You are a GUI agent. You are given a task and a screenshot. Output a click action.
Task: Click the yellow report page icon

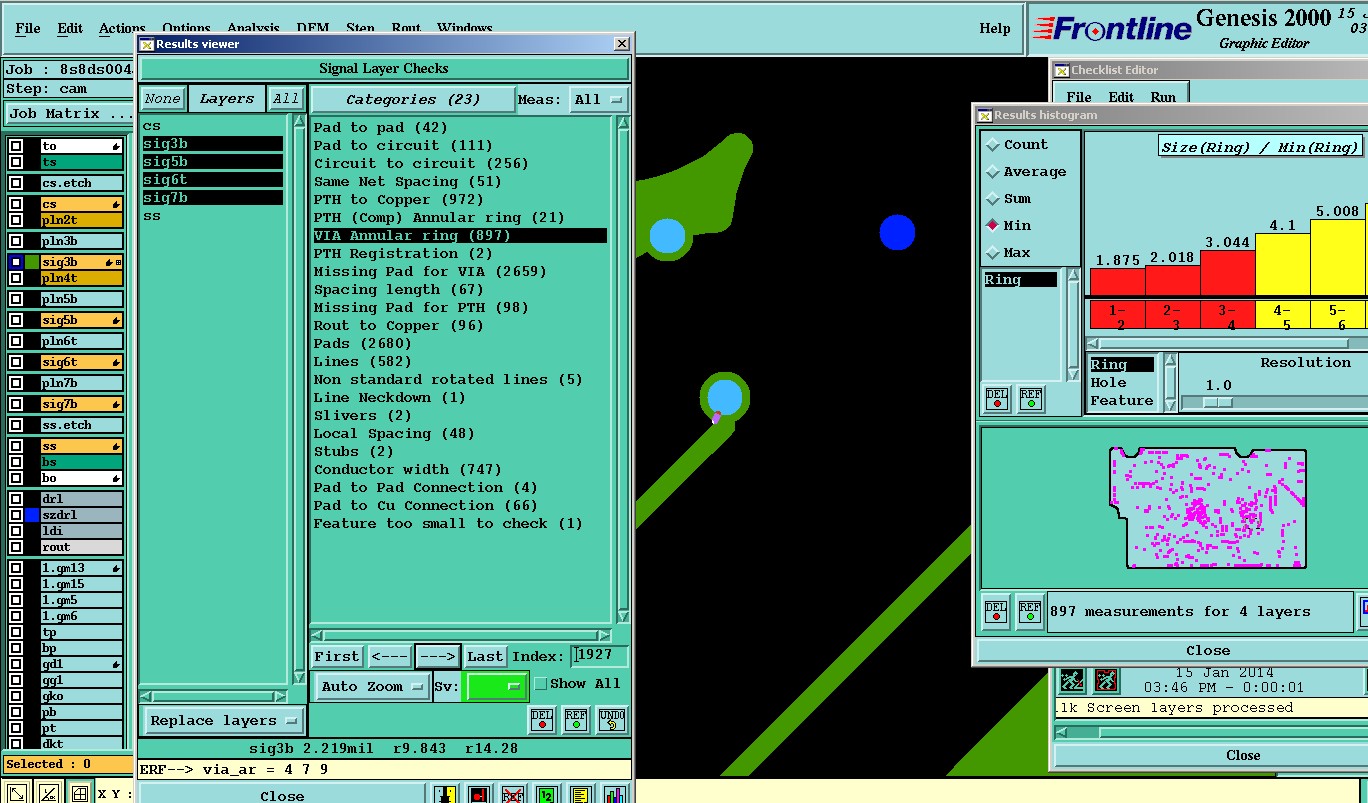581,795
